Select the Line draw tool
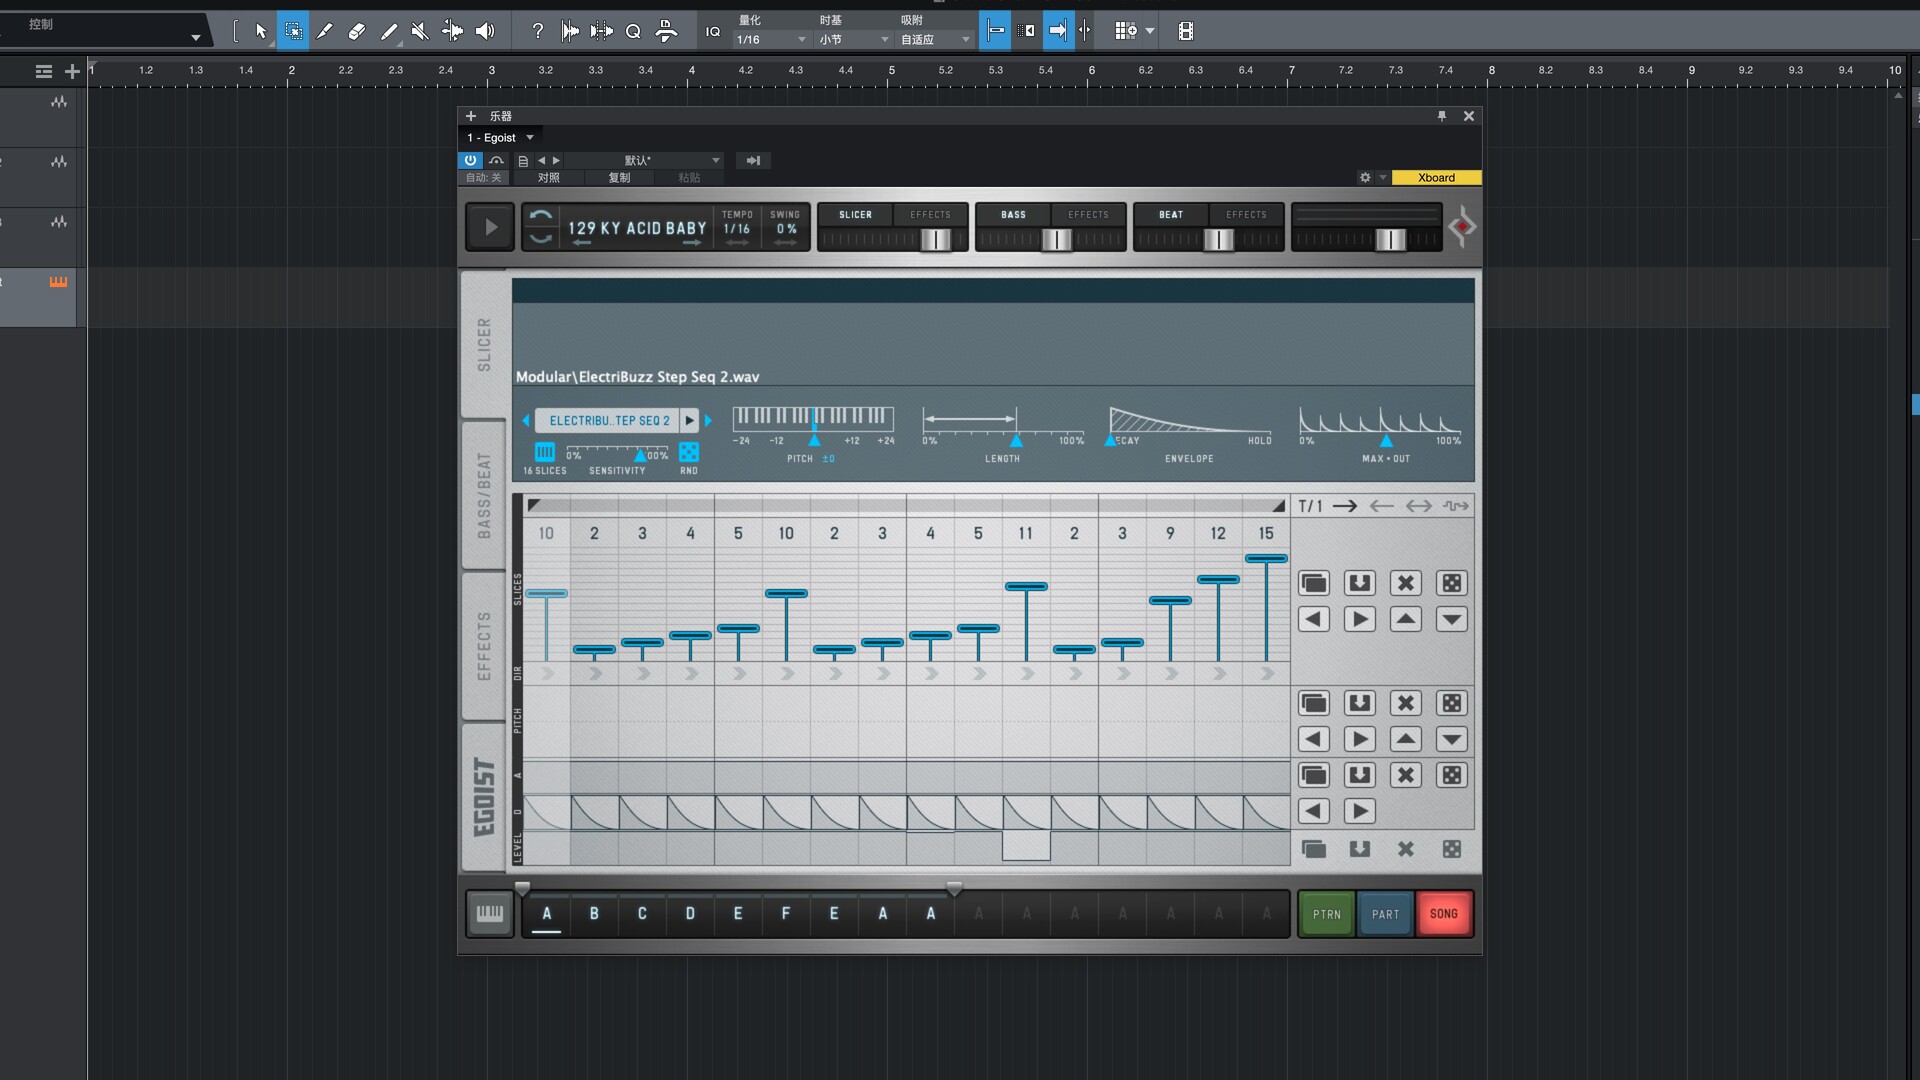 tap(389, 31)
